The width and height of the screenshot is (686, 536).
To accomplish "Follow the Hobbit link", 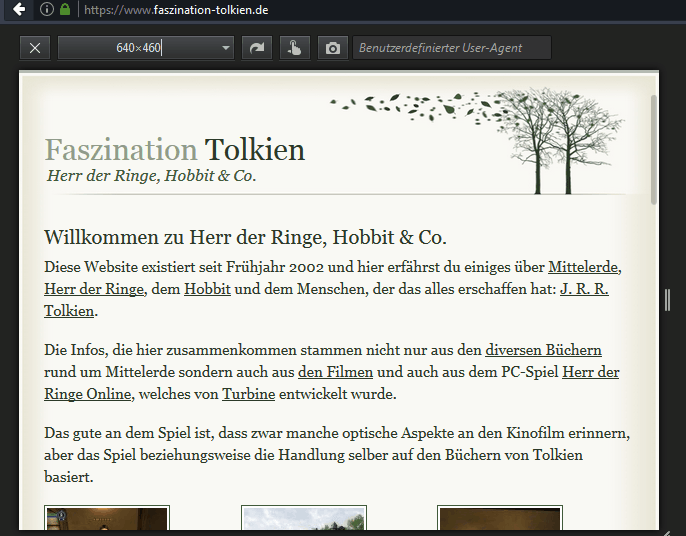I will coord(207,289).
